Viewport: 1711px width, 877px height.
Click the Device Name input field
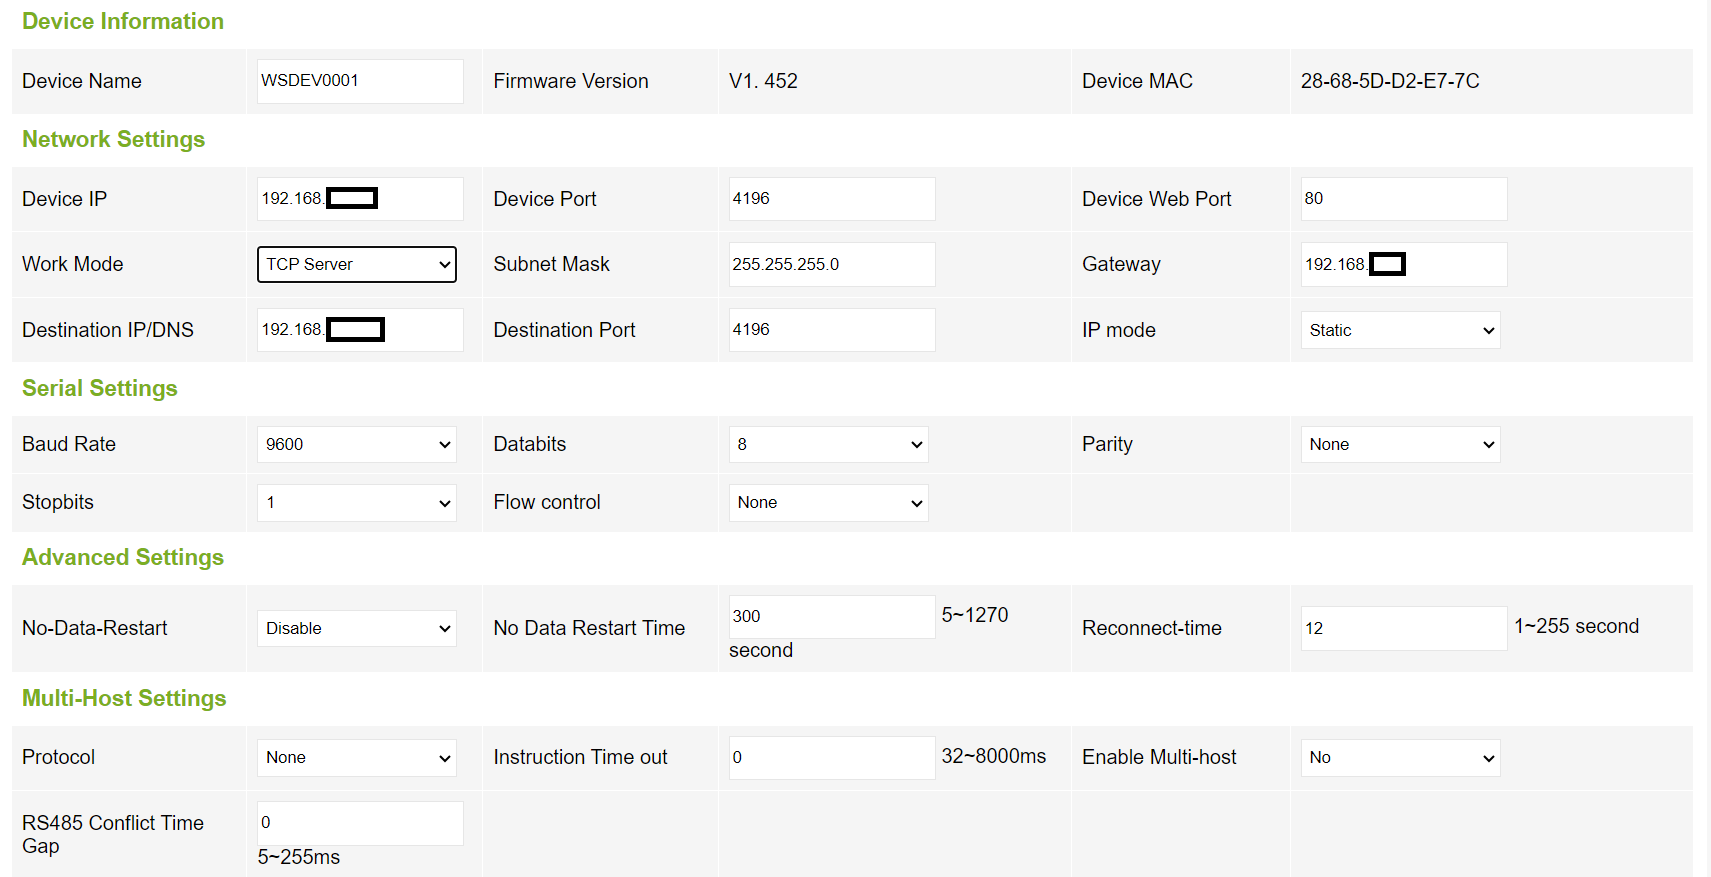[x=359, y=81]
